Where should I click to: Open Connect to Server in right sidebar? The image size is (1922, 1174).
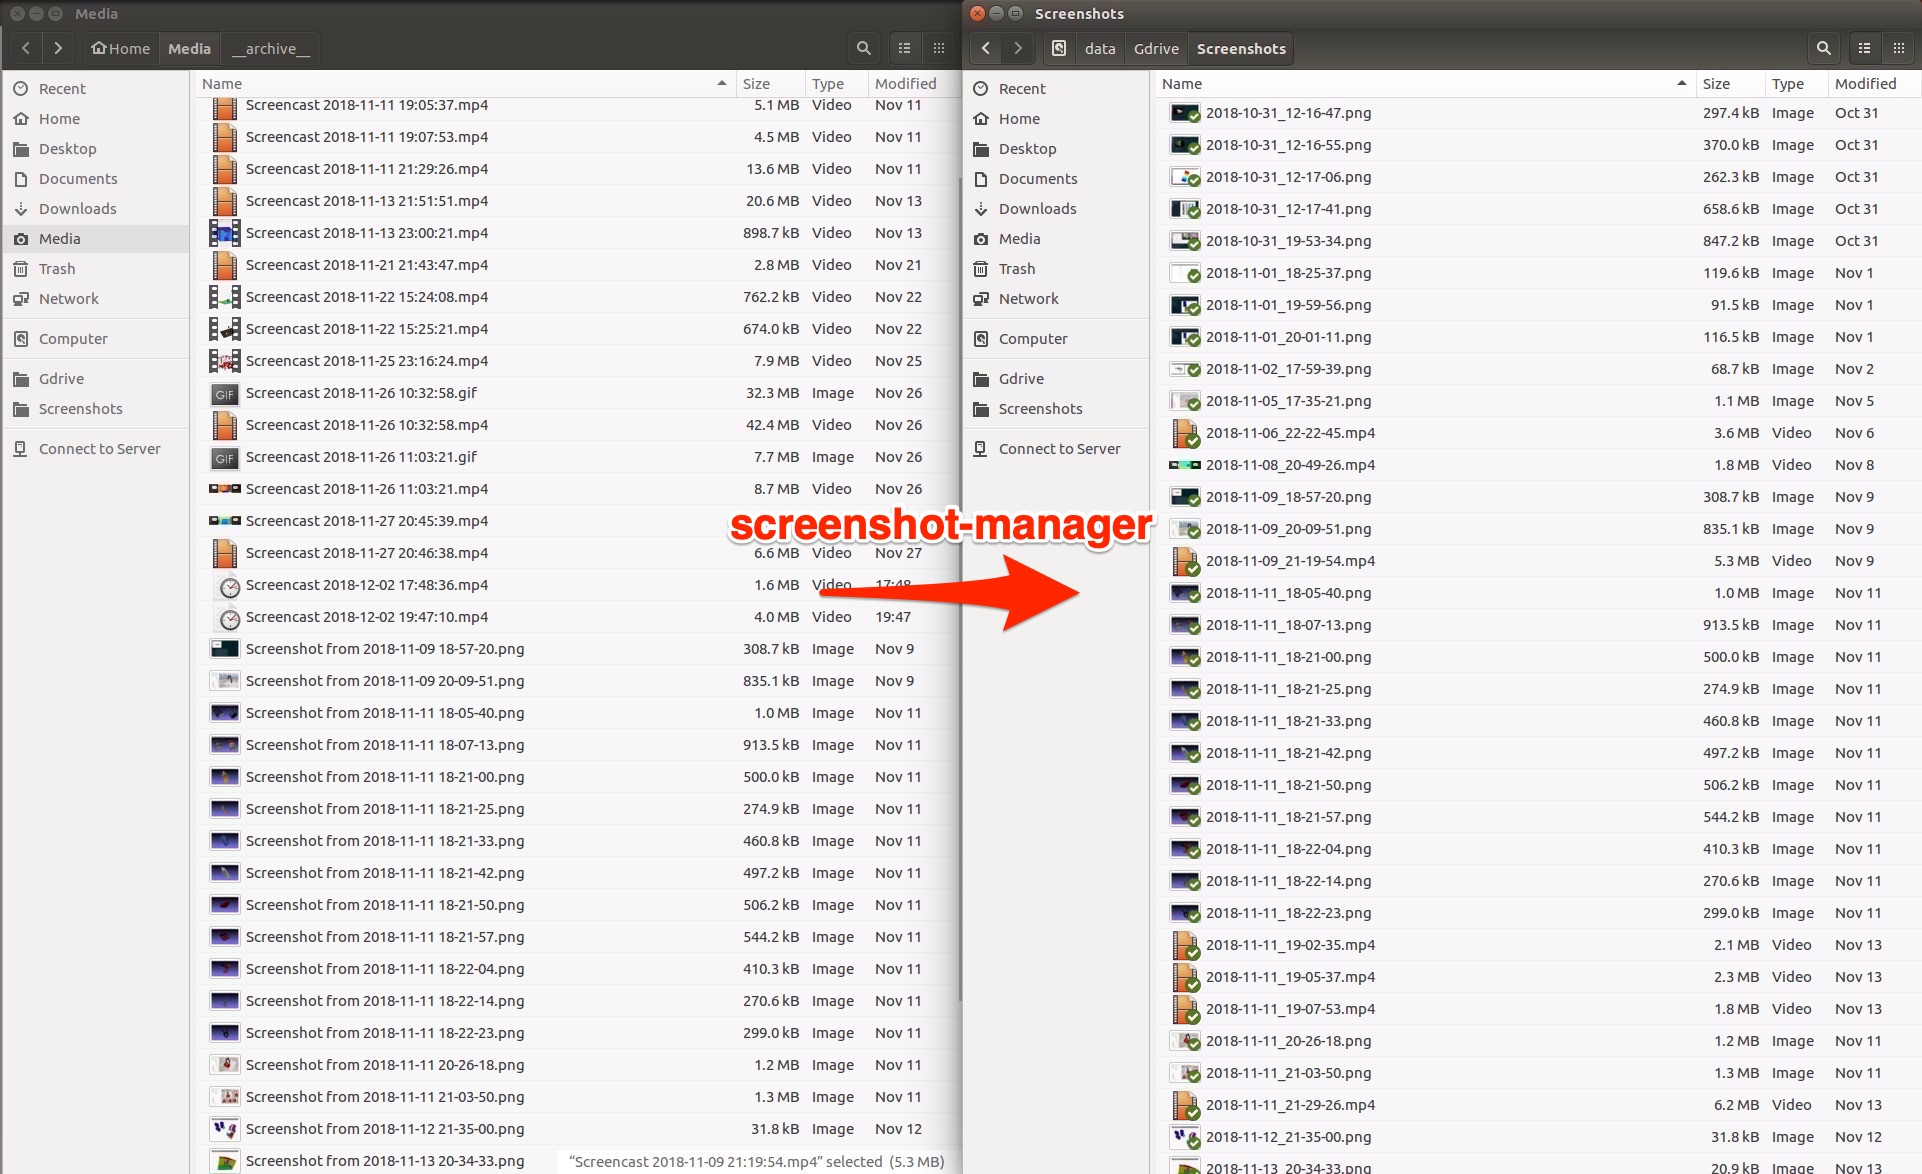tap(1059, 449)
